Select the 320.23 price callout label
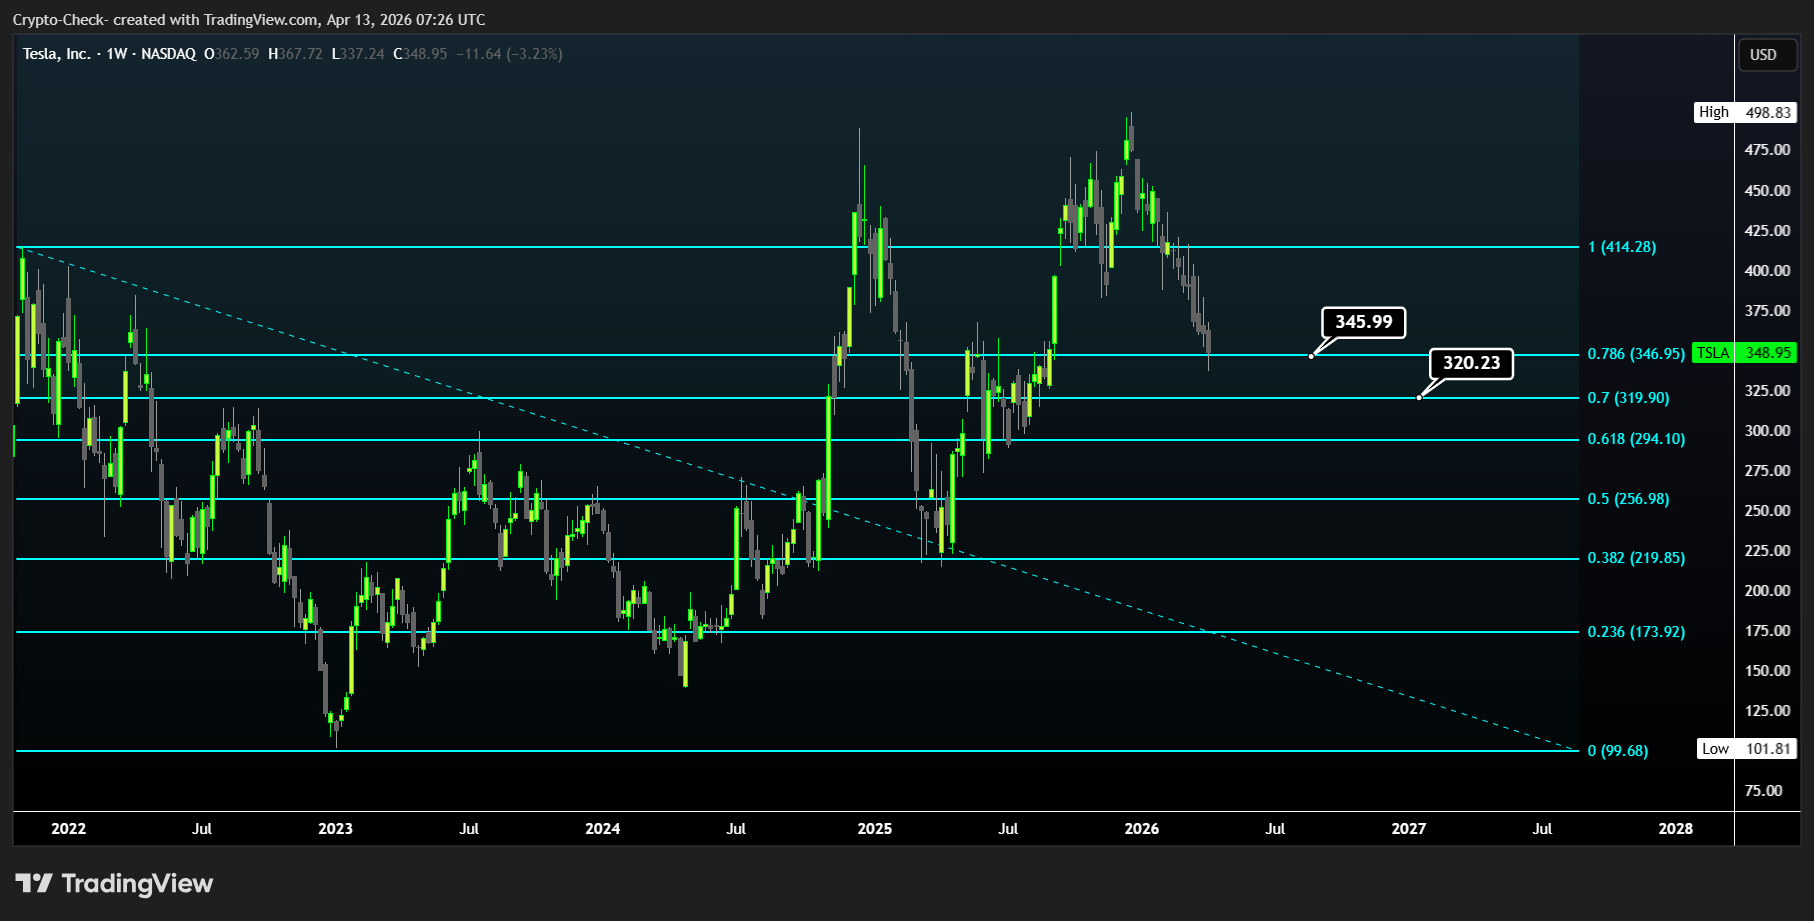Viewport: 1814px width, 921px height. coord(1471,363)
